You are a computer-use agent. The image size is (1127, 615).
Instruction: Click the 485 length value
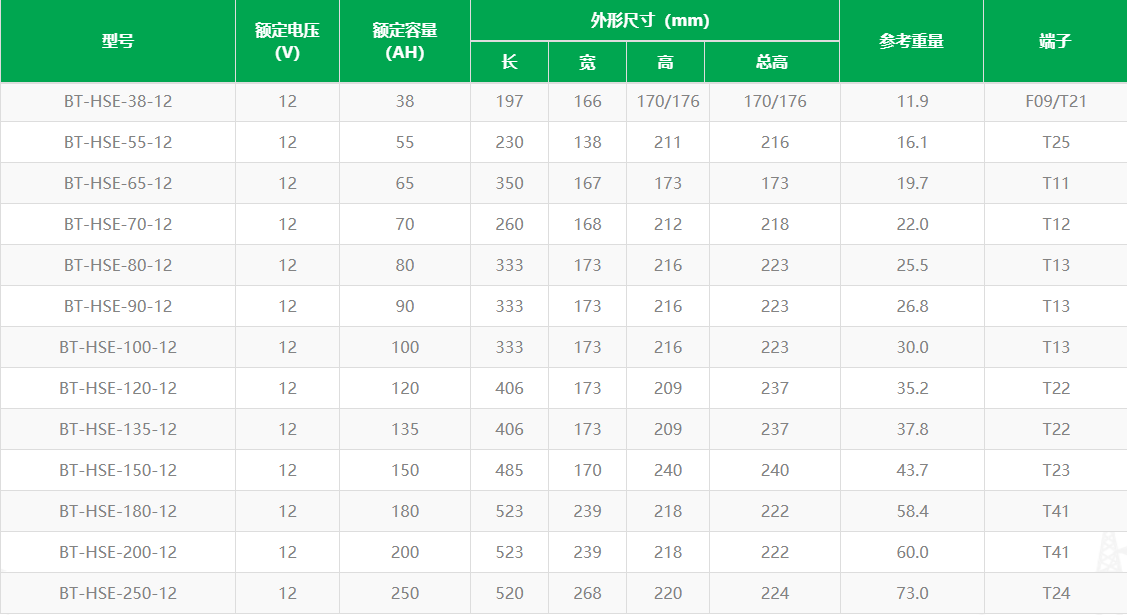pos(509,470)
